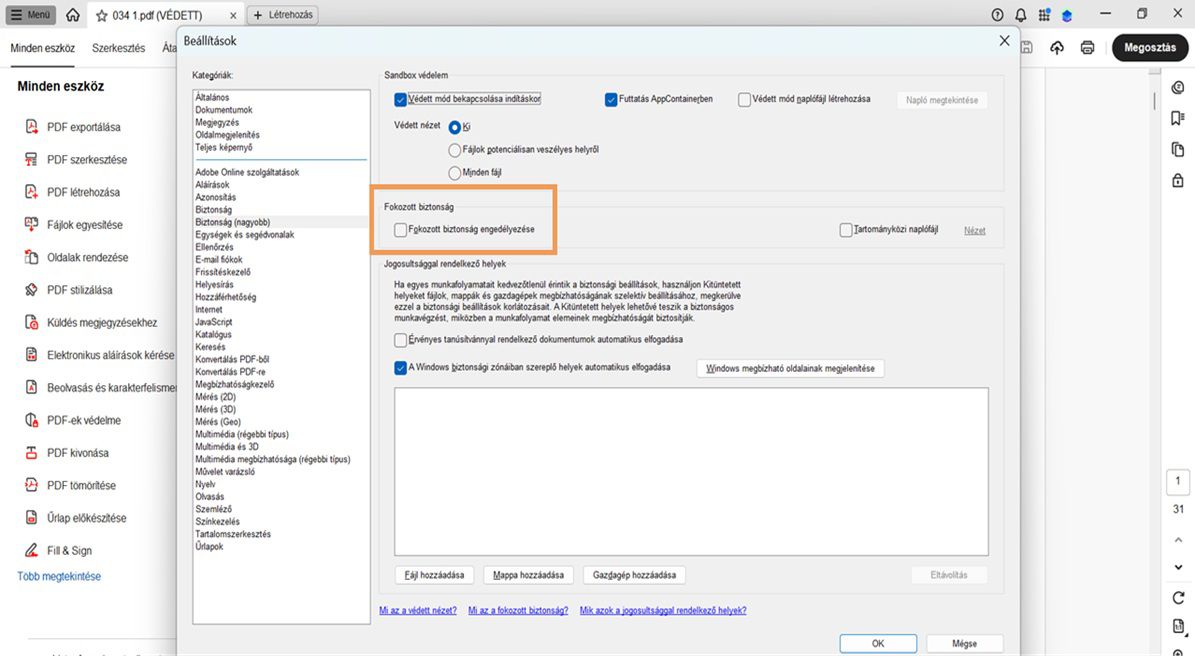The width and height of the screenshot is (1195, 661).
Task: Select the Aláírások category
Action: pos(212,185)
